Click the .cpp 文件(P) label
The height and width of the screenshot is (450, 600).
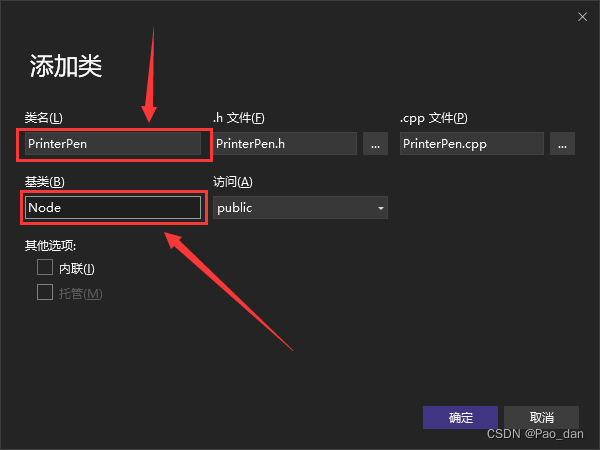pyautogui.click(x=434, y=118)
